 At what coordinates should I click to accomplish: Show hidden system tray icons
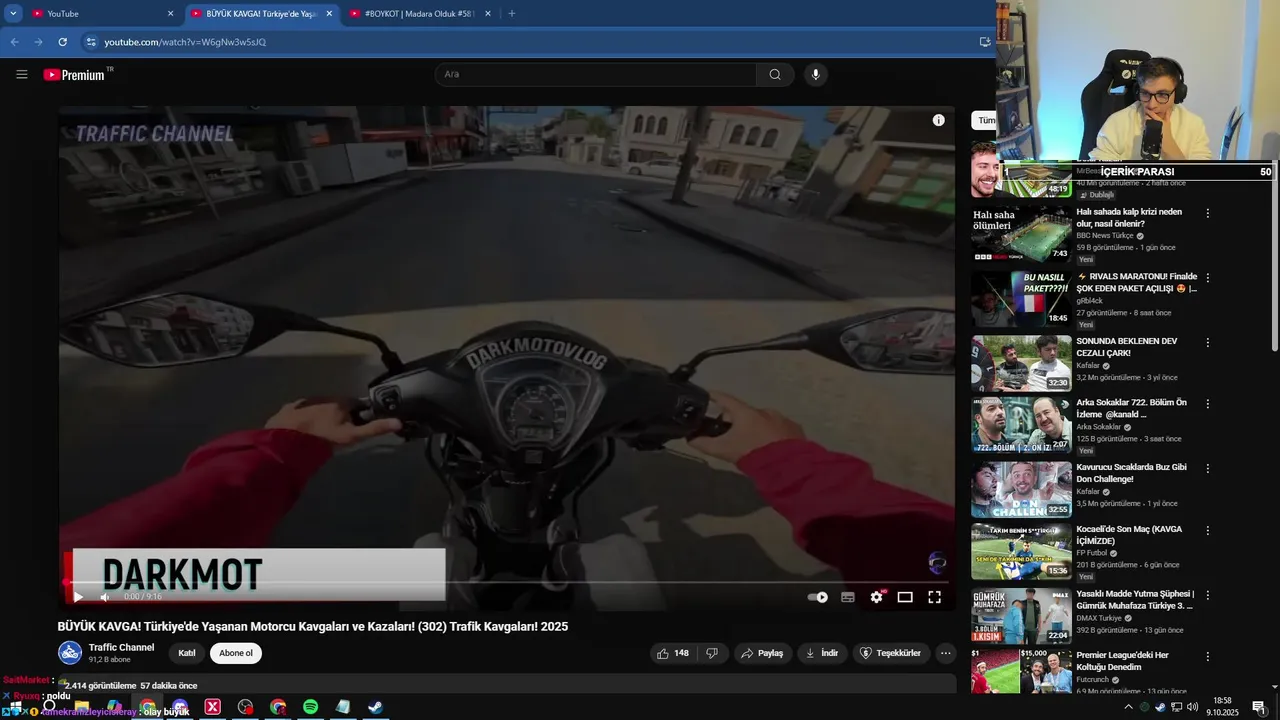[x=1128, y=707]
